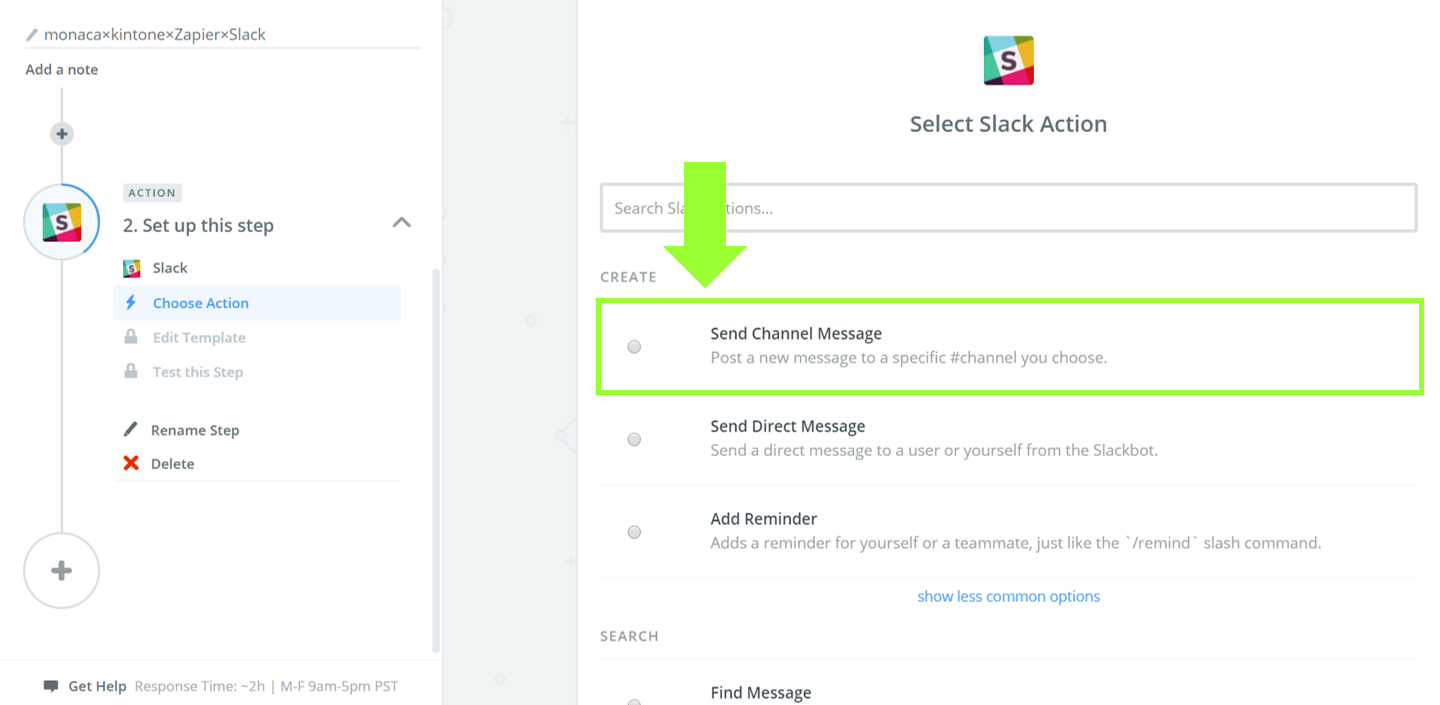Add a new step with the large plus circle

pyautogui.click(x=62, y=571)
